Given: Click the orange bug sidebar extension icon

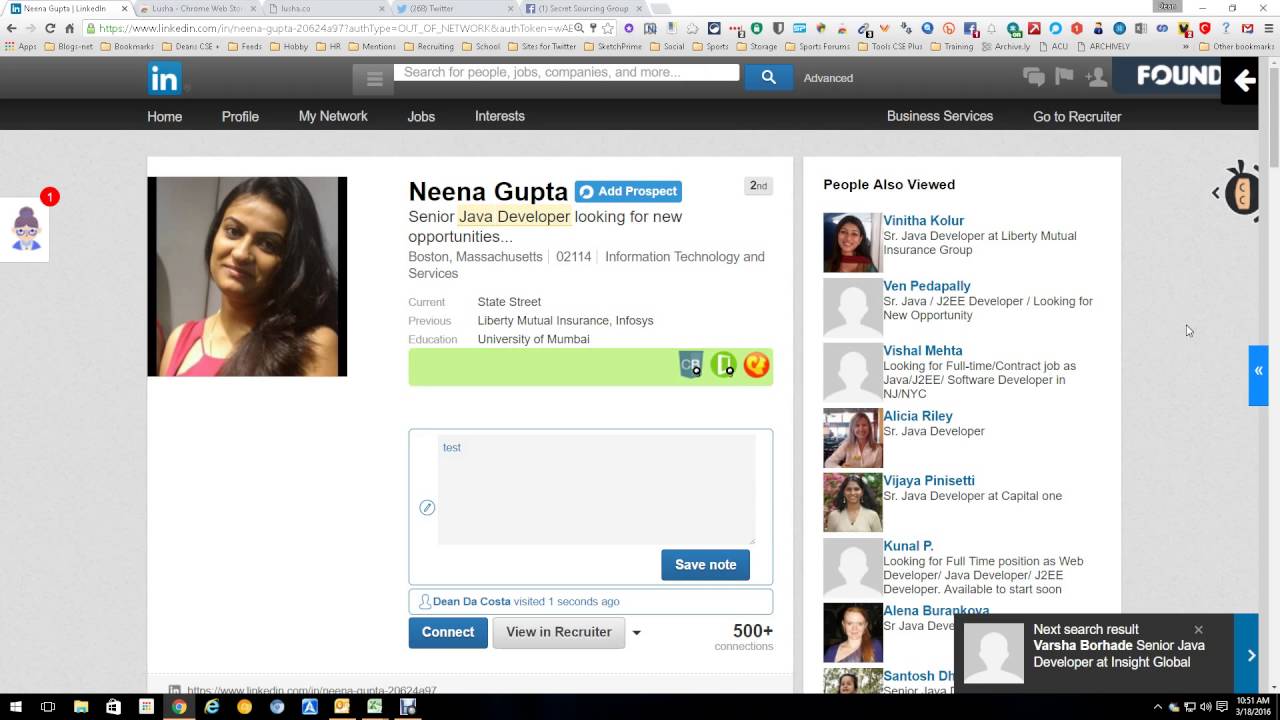Looking at the screenshot, I should (1242, 192).
